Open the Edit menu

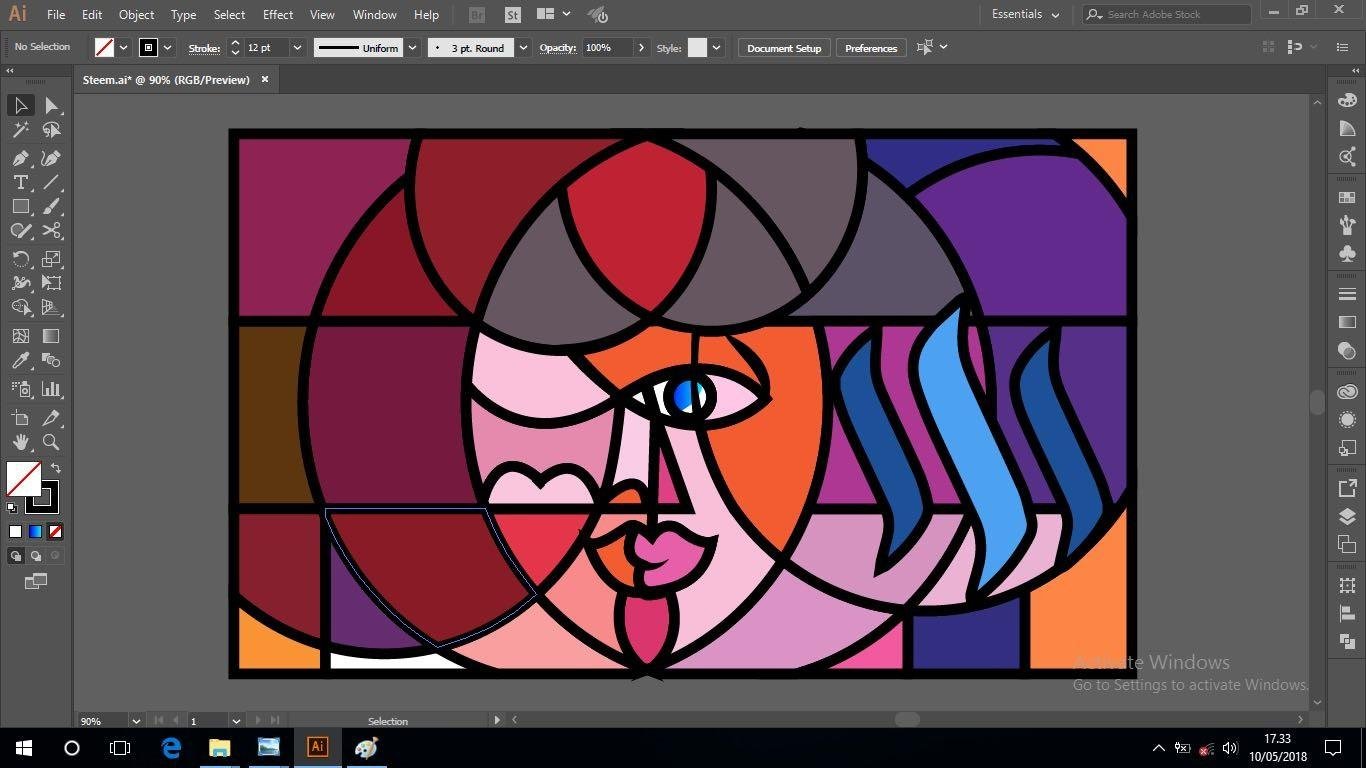point(92,15)
